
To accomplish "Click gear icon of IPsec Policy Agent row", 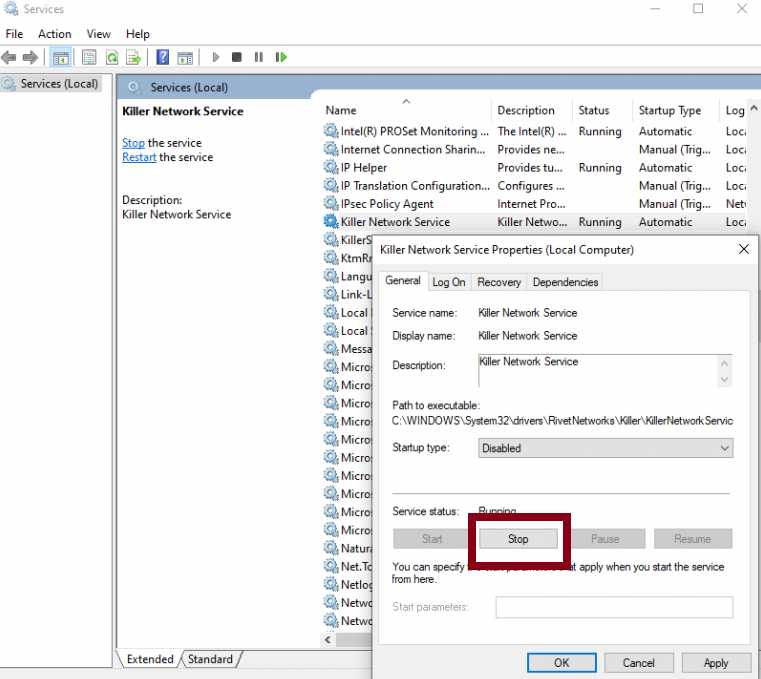I will pos(331,203).
